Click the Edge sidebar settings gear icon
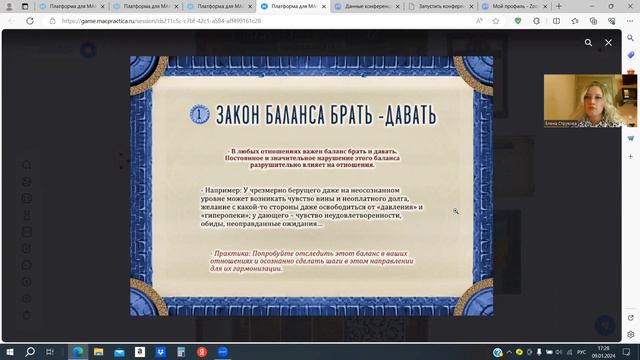Viewport: 640px width, 360px height. pyautogui.click(x=631, y=334)
